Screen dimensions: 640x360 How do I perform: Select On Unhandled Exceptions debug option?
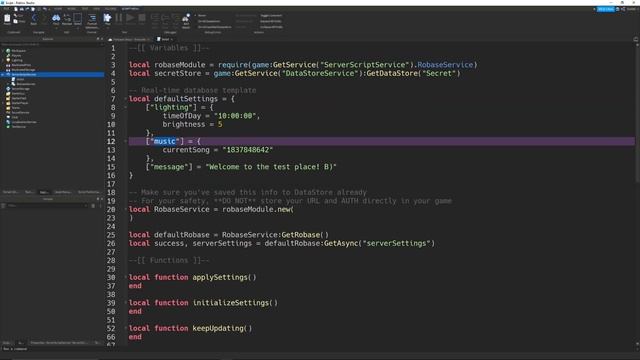point(214,27)
